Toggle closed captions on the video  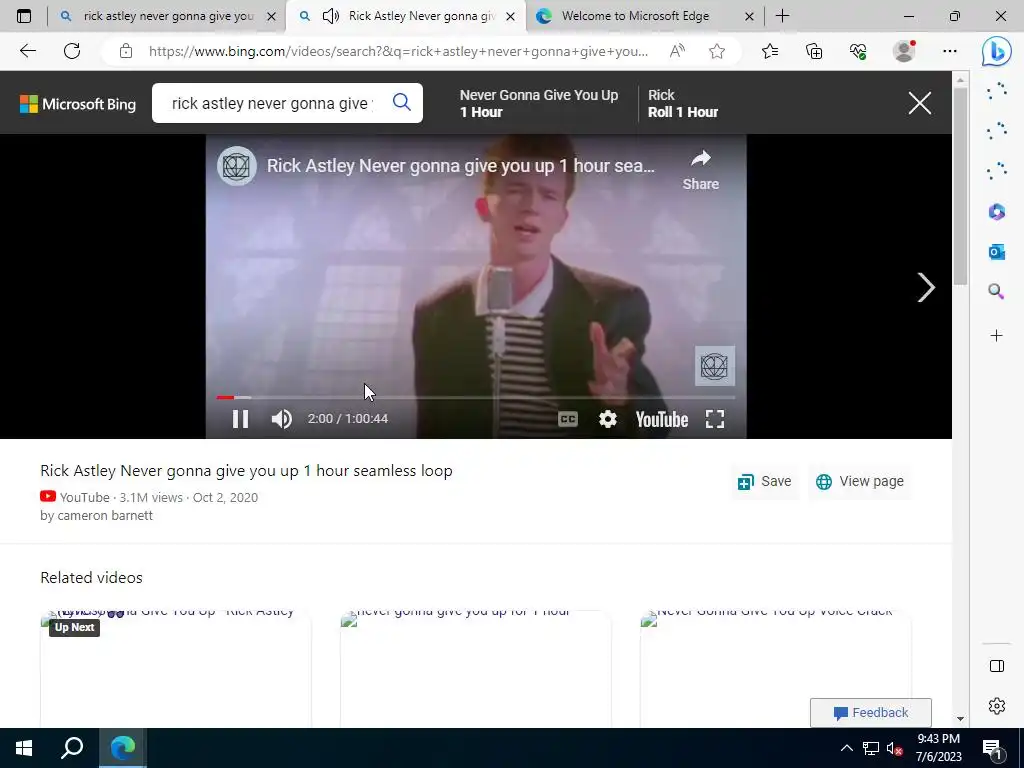pyautogui.click(x=568, y=419)
